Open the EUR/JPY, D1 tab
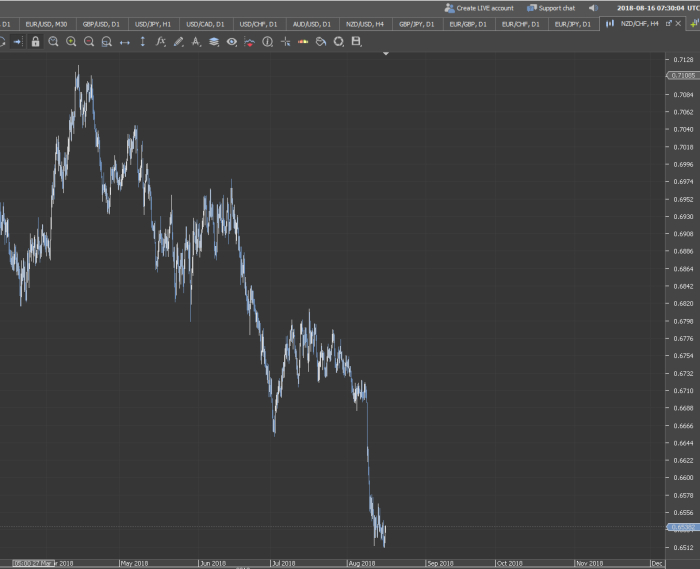This screenshot has height=569, width=700. pos(573,24)
